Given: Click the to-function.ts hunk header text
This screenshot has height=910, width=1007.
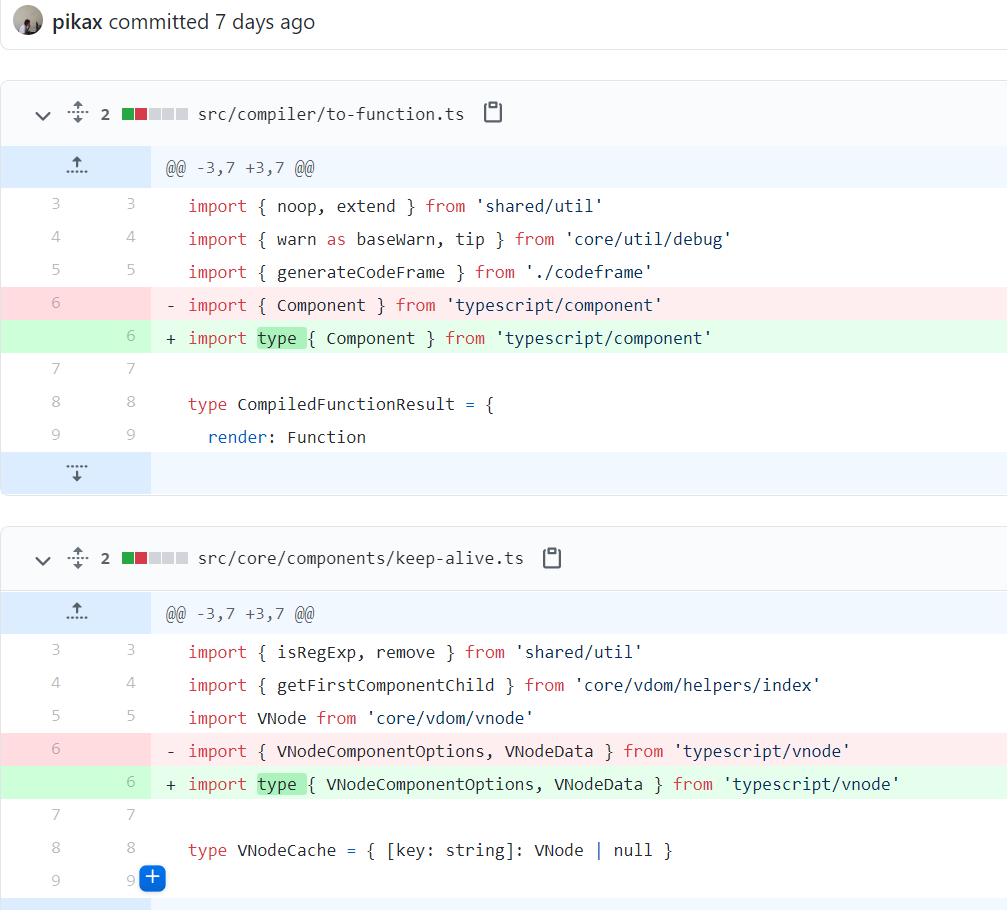Looking at the screenshot, I should pyautogui.click(x=240, y=168).
